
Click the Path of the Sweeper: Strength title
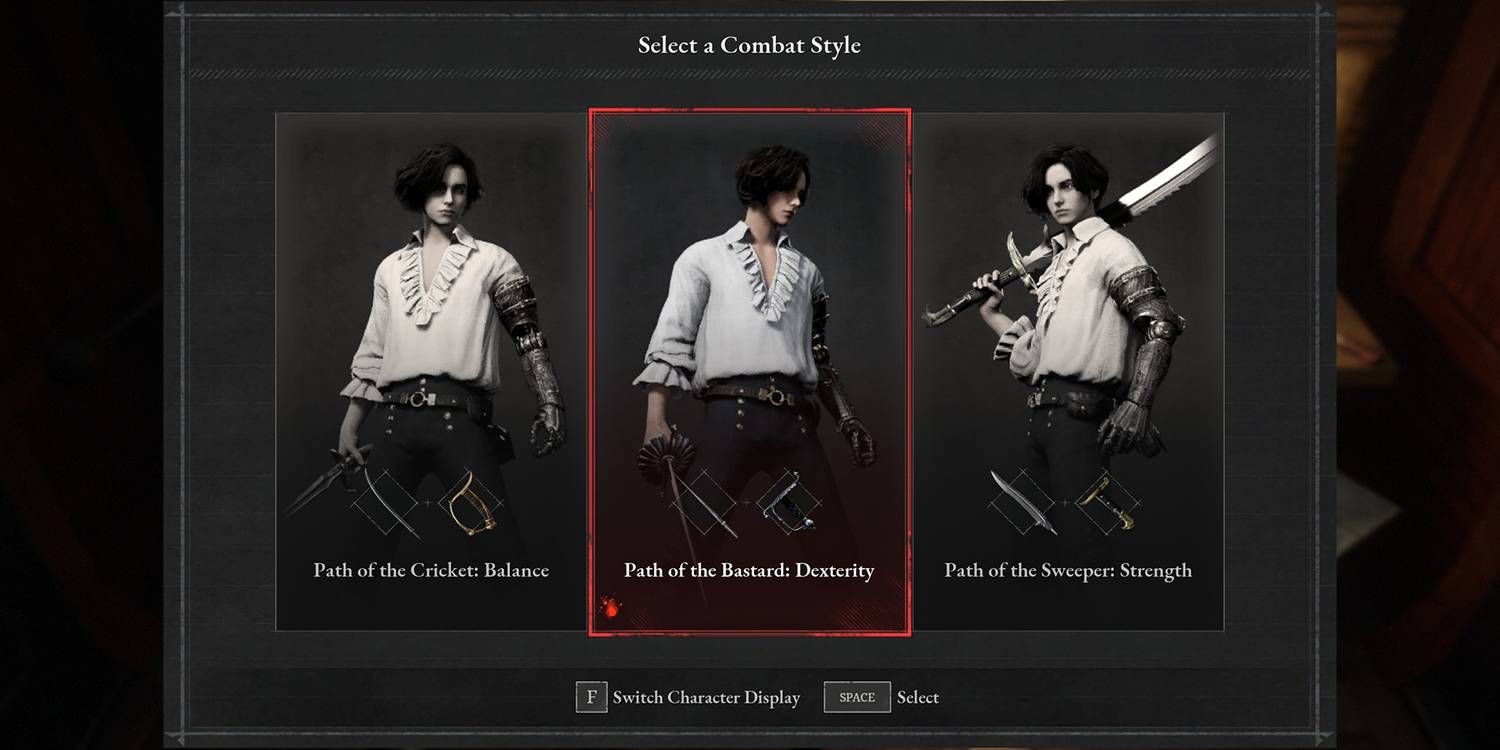[1068, 571]
